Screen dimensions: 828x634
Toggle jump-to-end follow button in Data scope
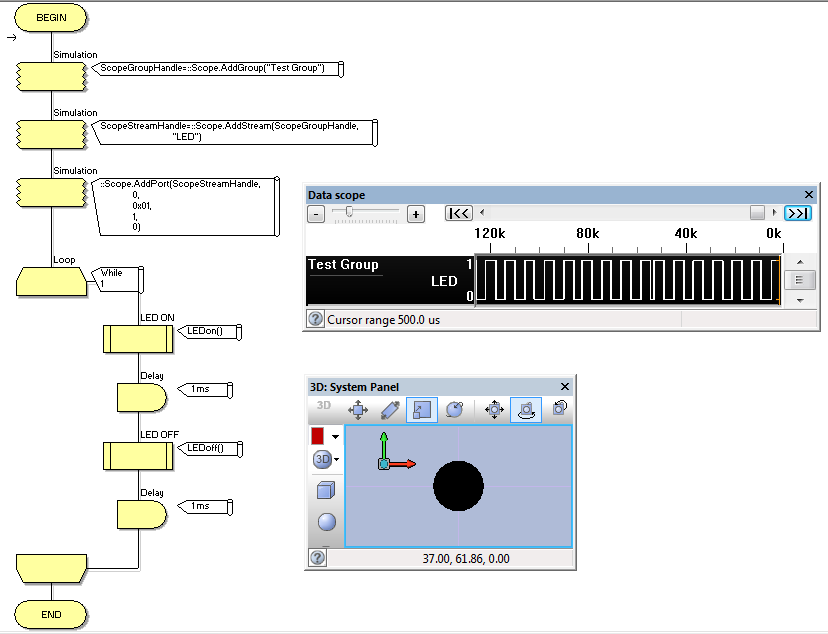point(798,213)
